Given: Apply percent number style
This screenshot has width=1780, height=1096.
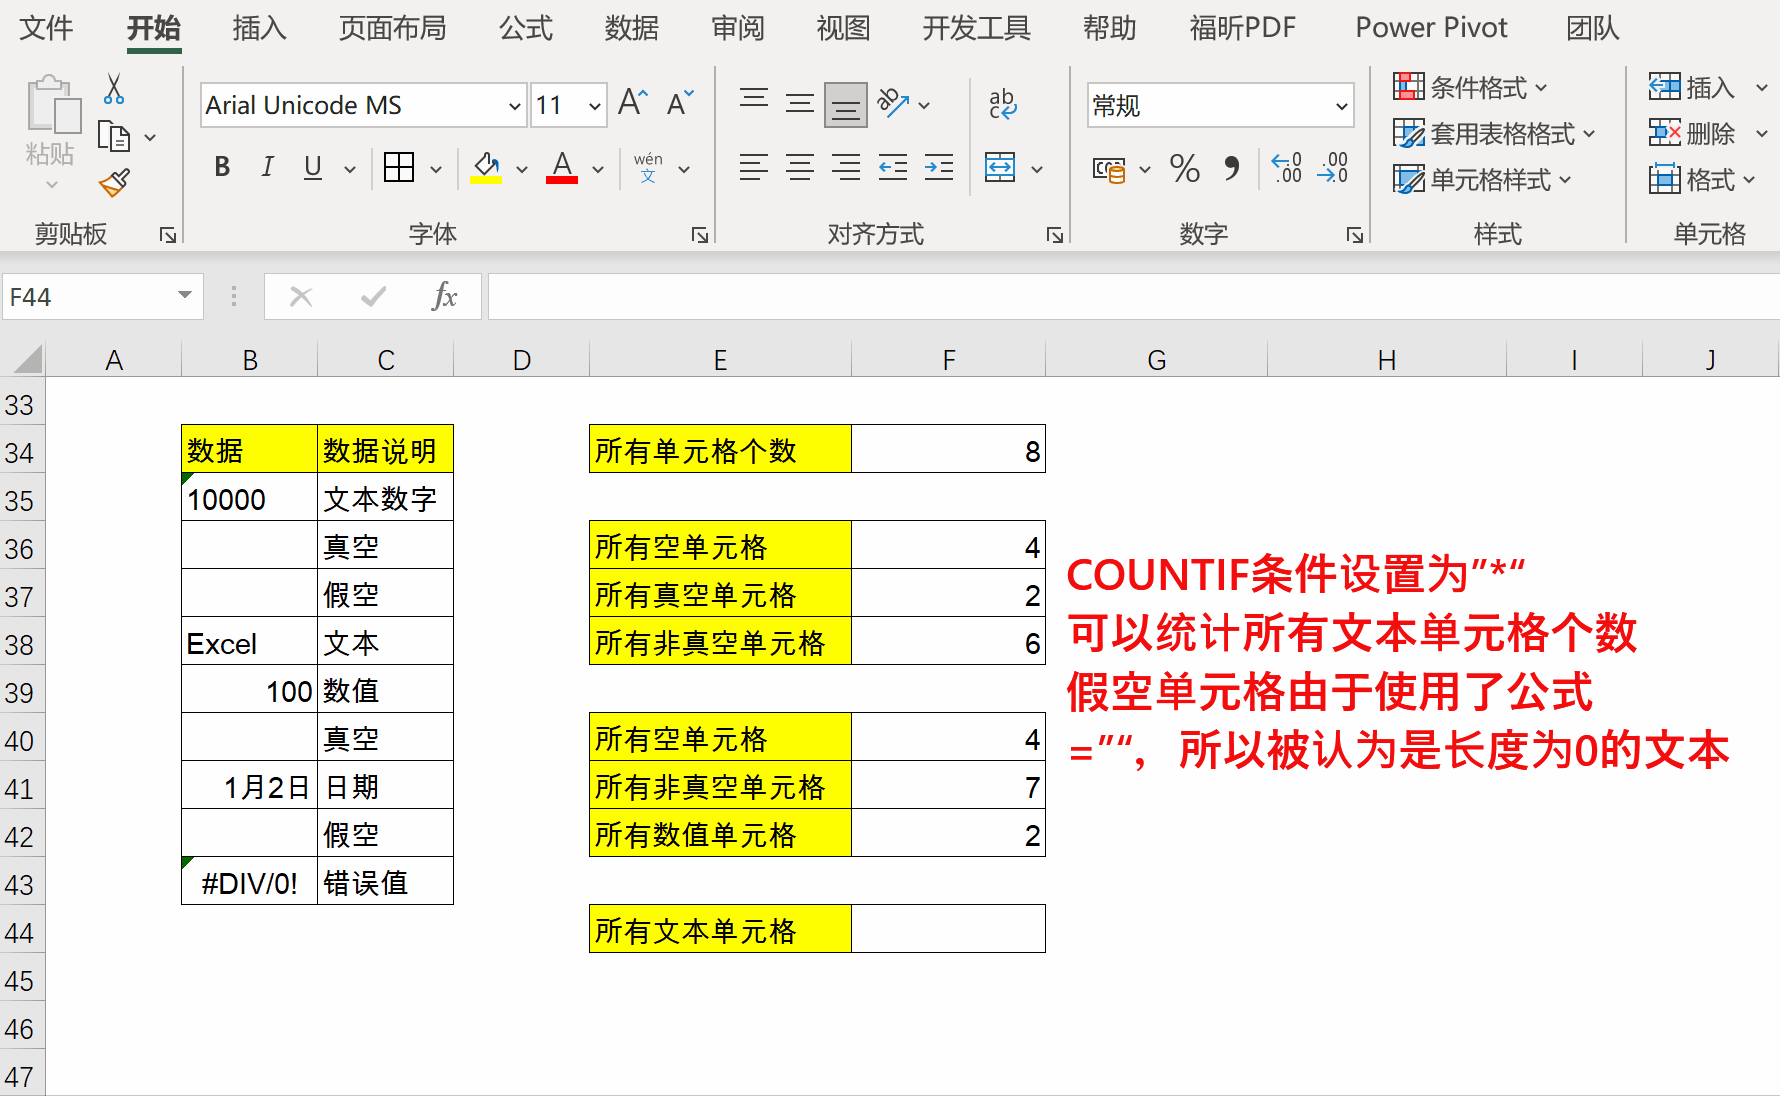Looking at the screenshot, I should pyautogui.click(x=1184, y=169).
